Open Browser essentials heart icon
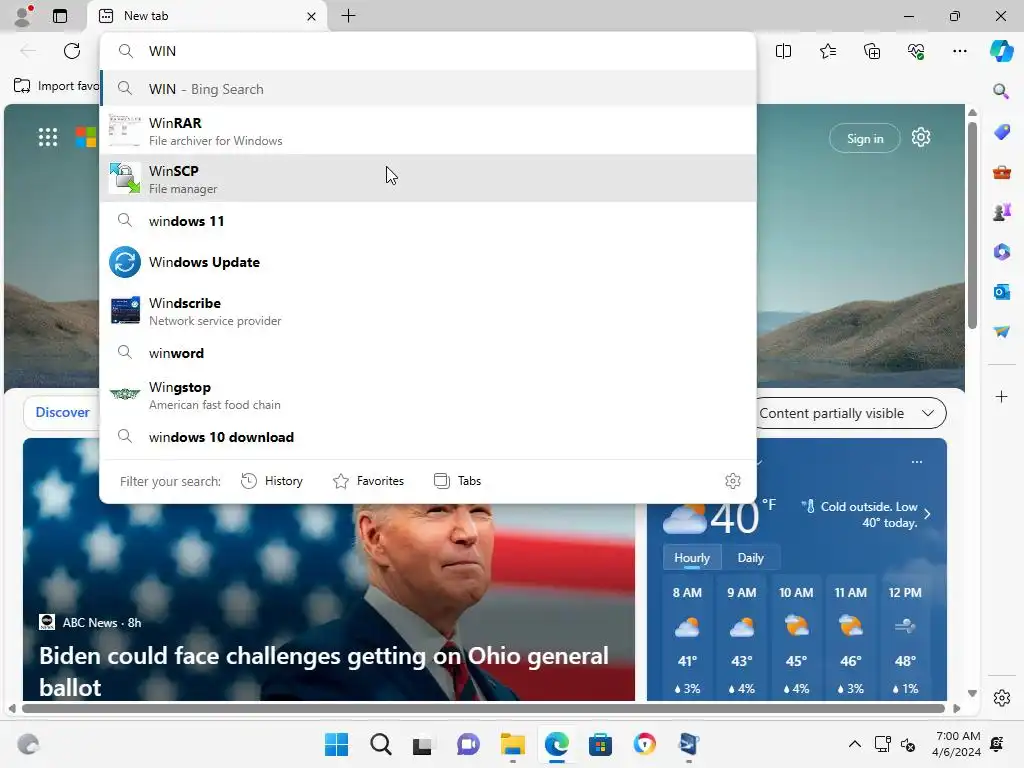This screenshot has height=768, width=1024. (x=916, y=51)
